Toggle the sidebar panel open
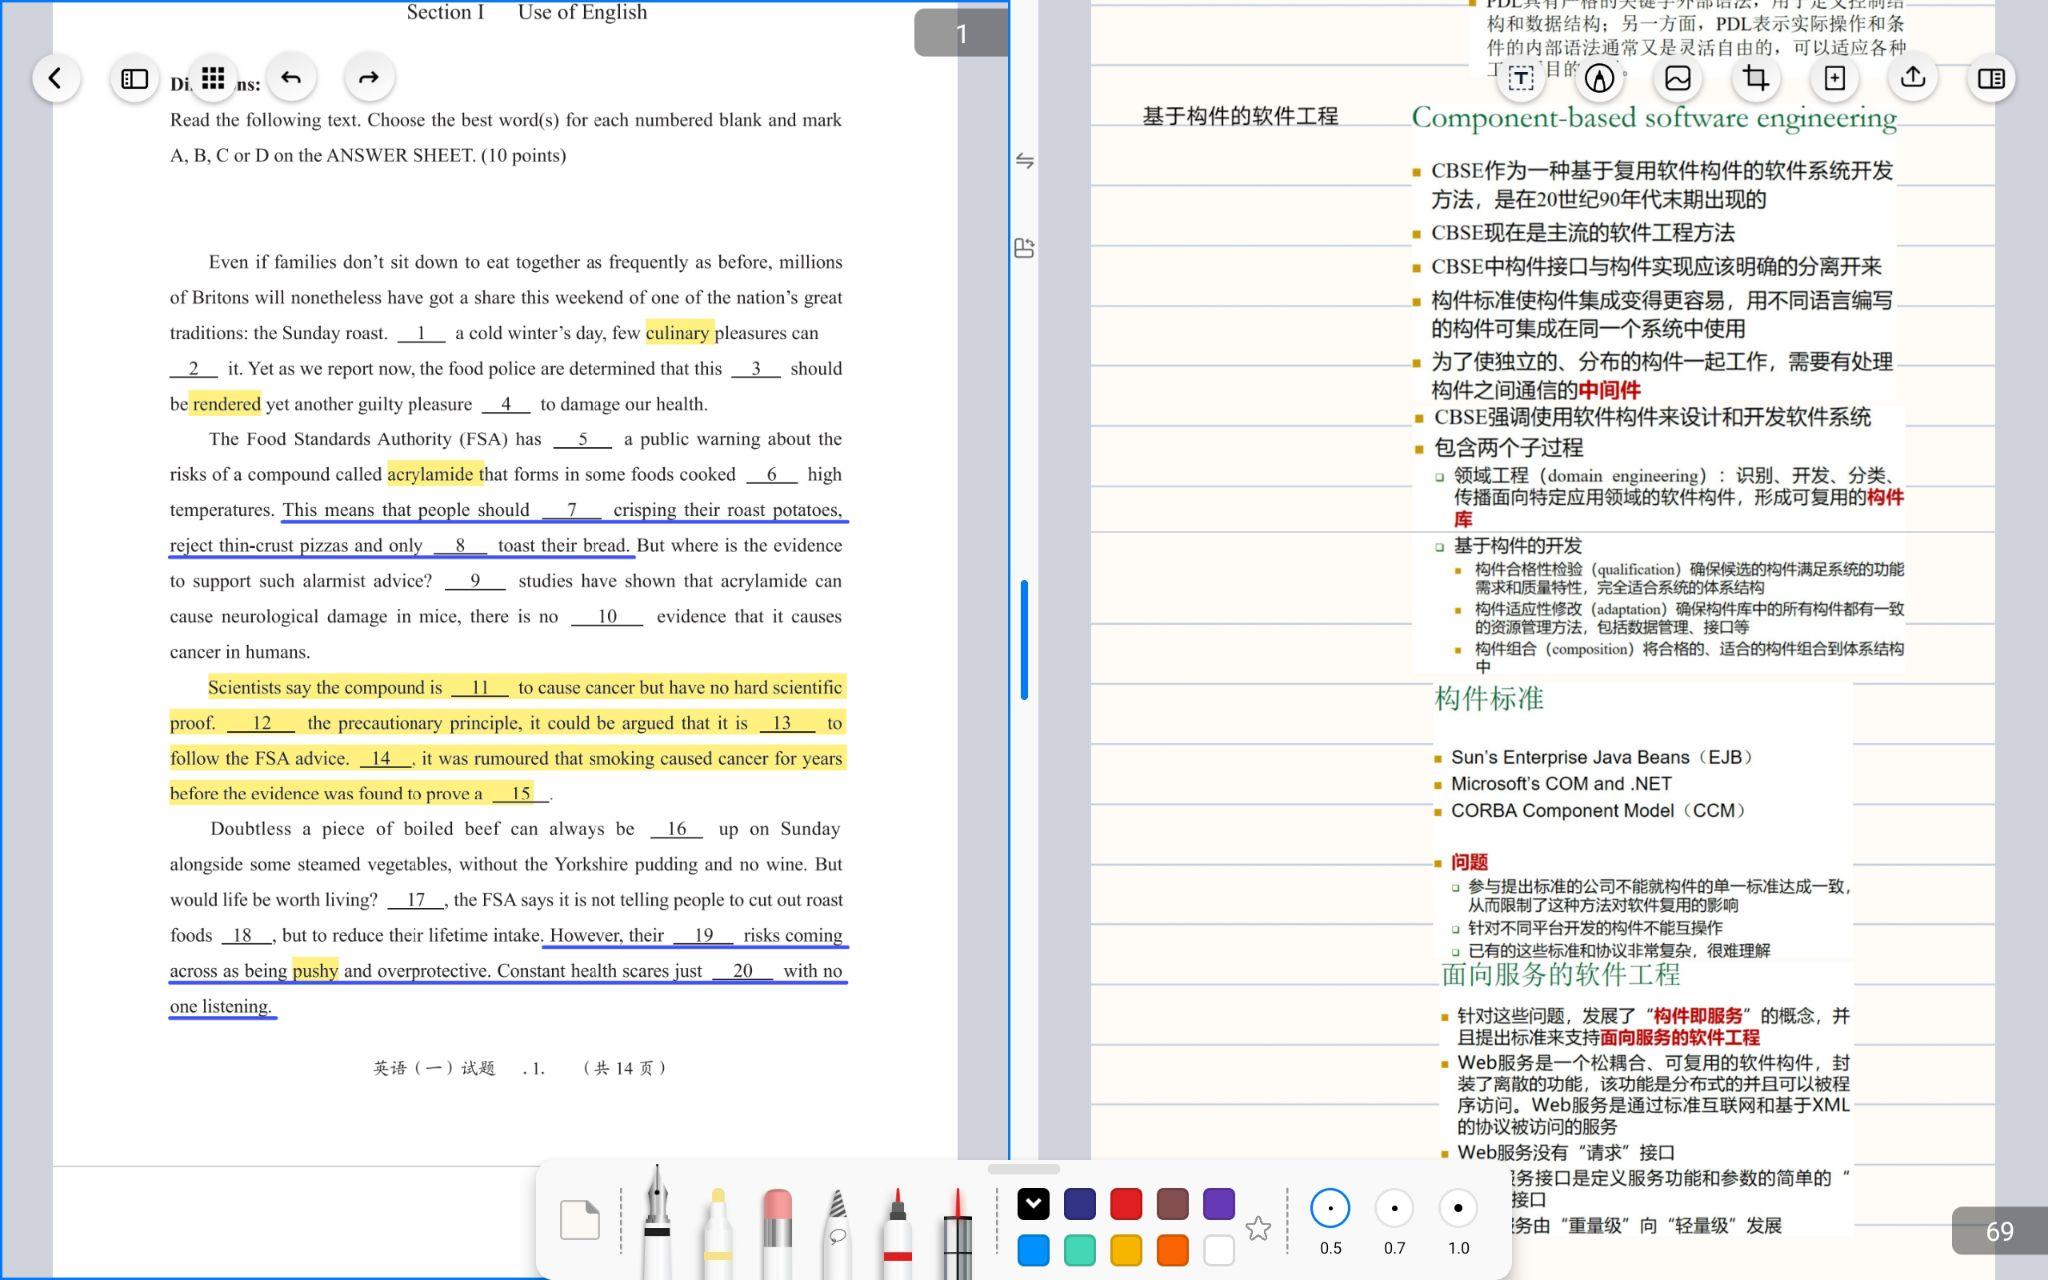This screenshot has width=2048, height=1280. tap(134, 78)
